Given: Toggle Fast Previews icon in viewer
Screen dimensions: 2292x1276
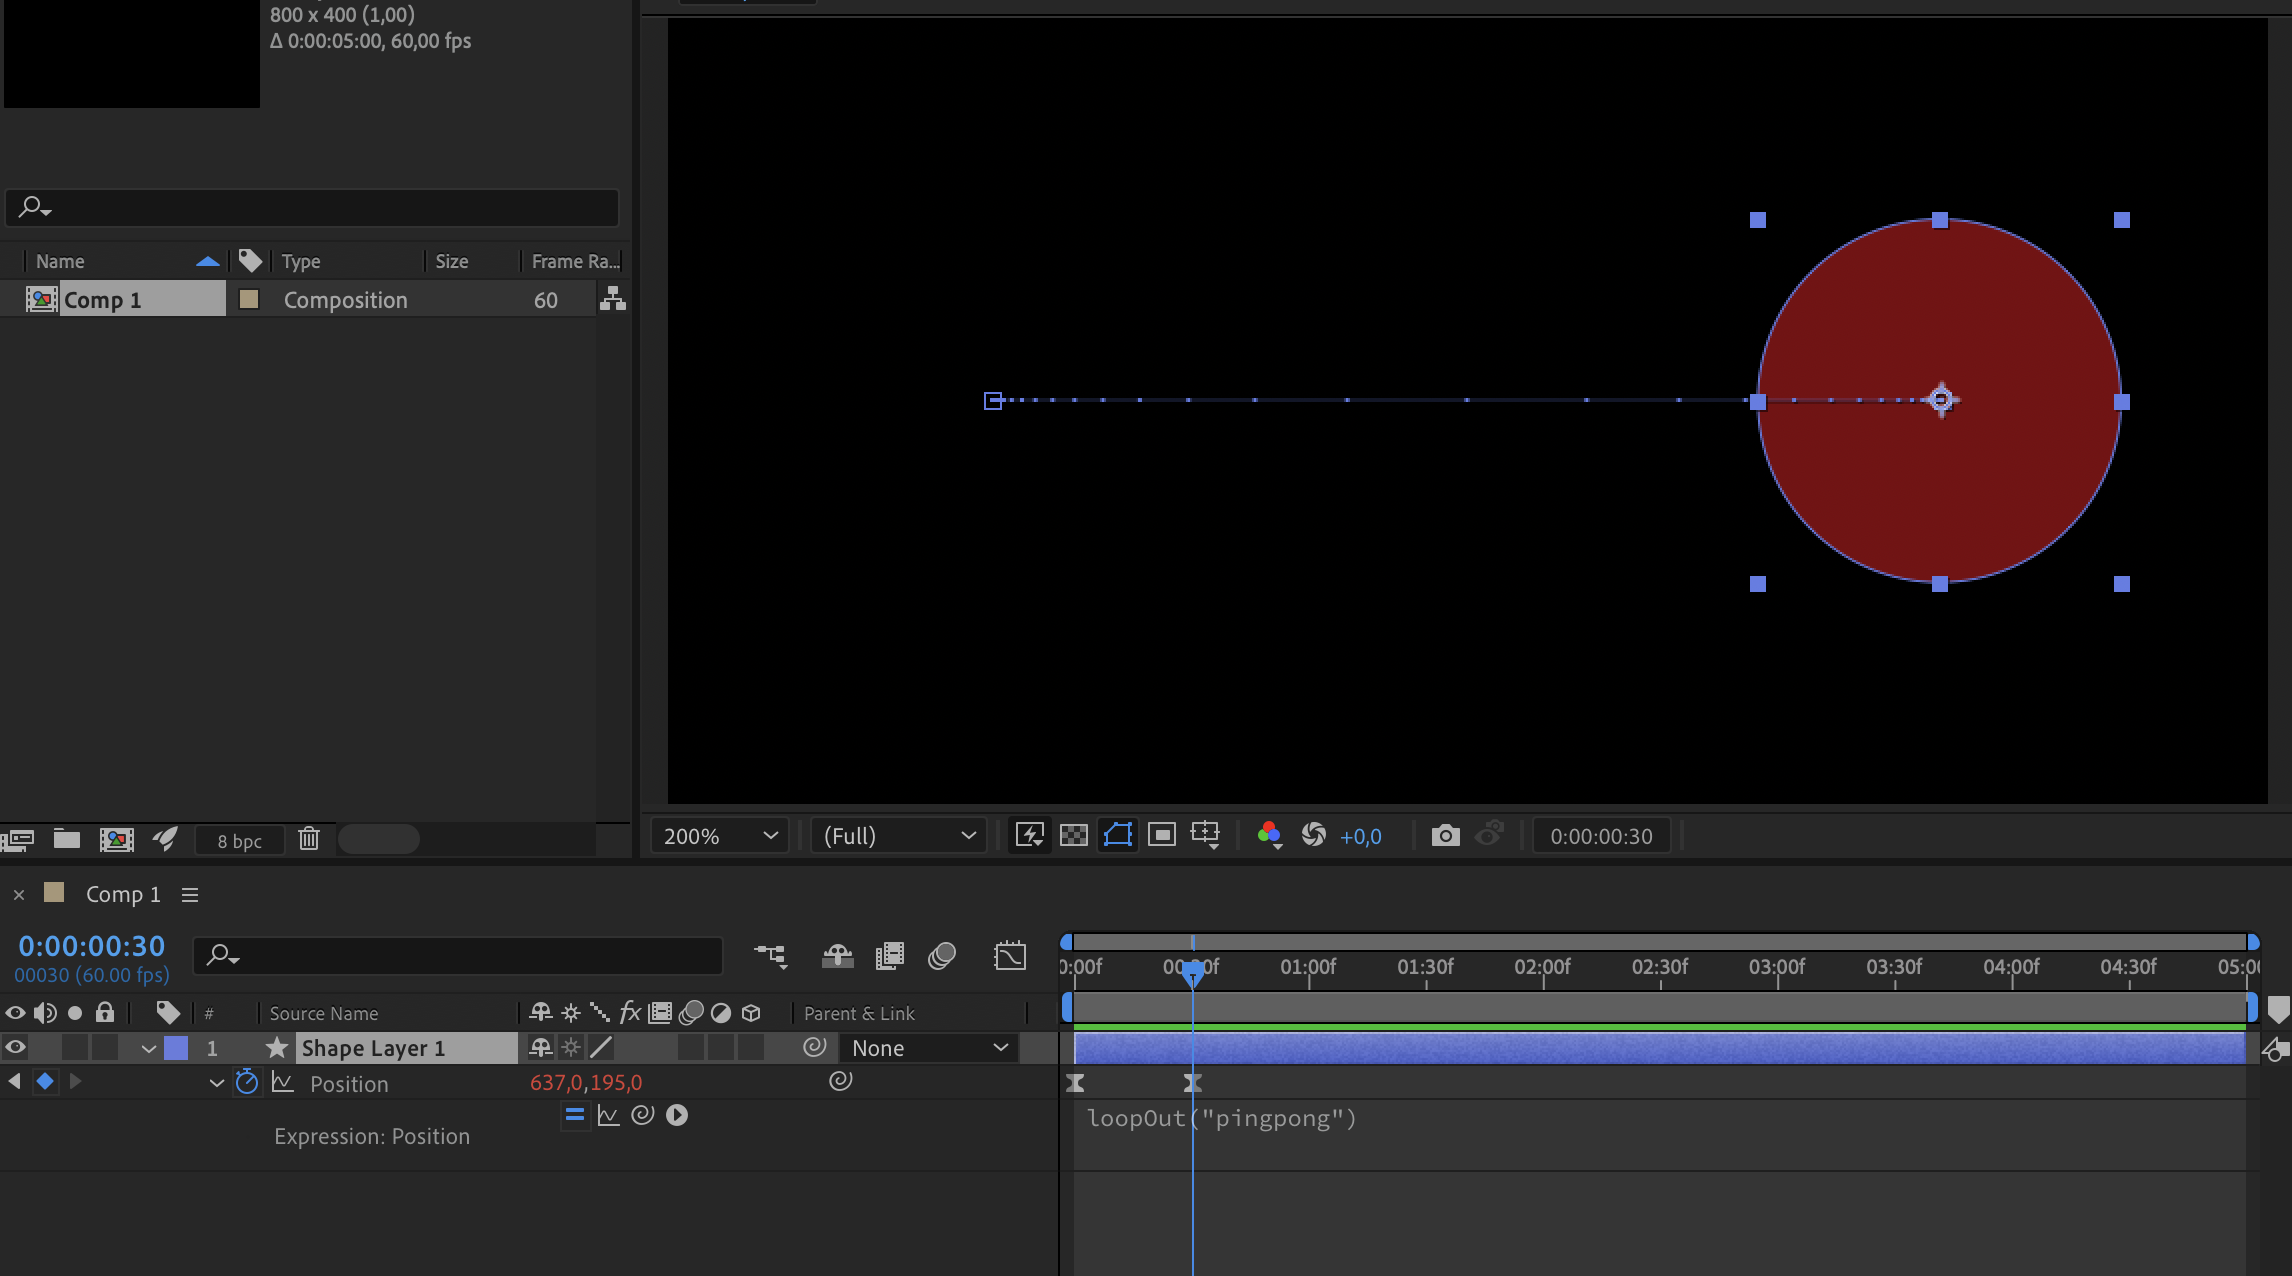Looking at the screenshot, I should pos(1030,834).
